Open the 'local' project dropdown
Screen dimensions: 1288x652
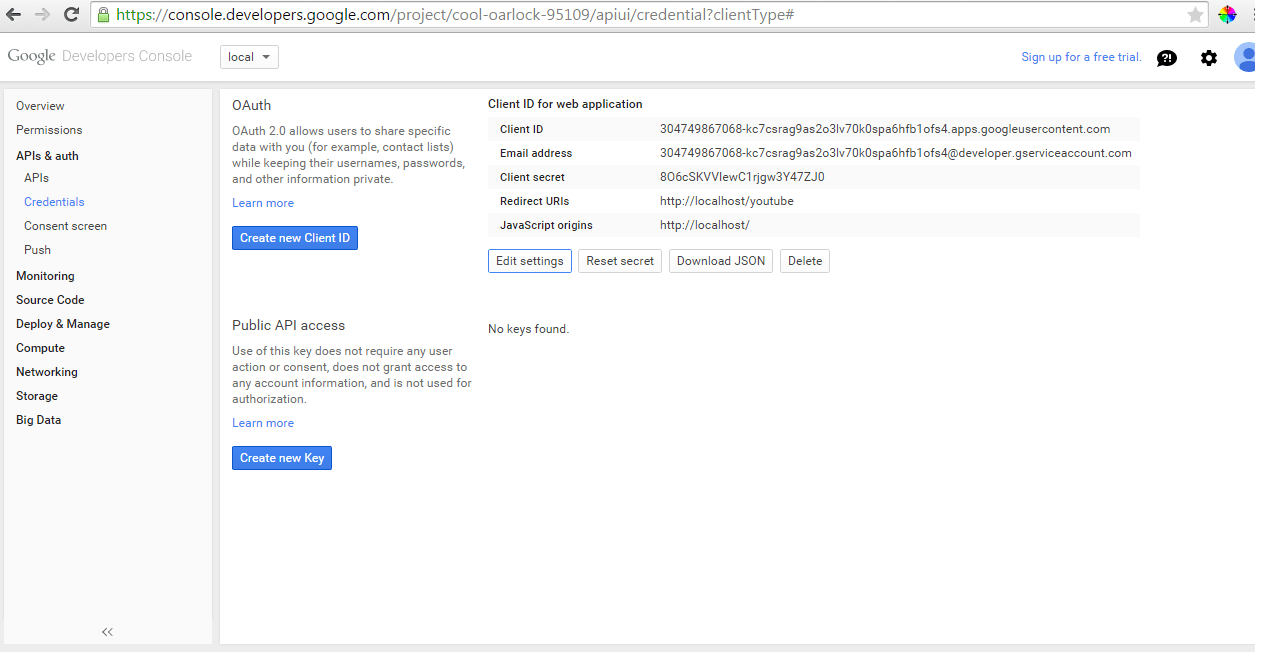click(249, 57)
